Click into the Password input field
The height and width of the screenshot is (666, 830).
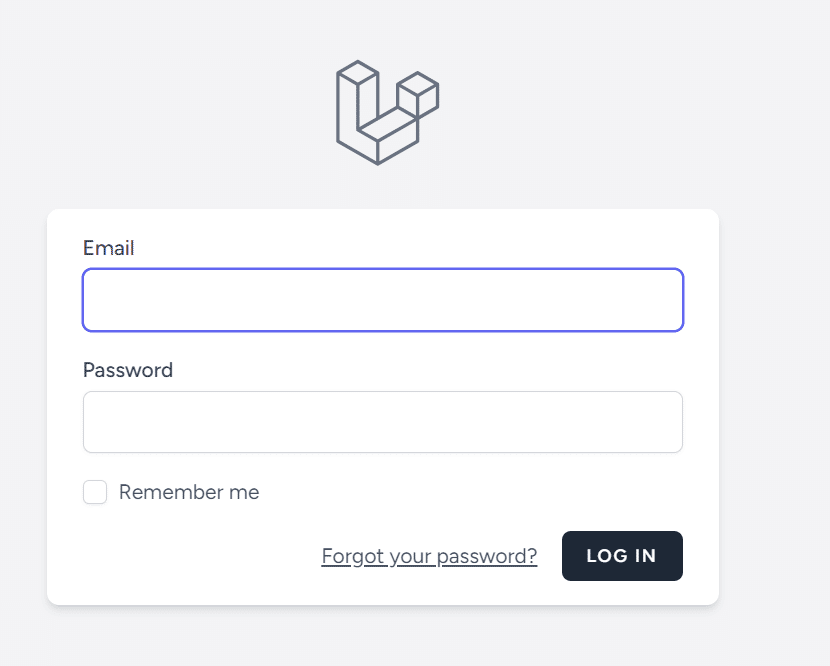[383, 422]
